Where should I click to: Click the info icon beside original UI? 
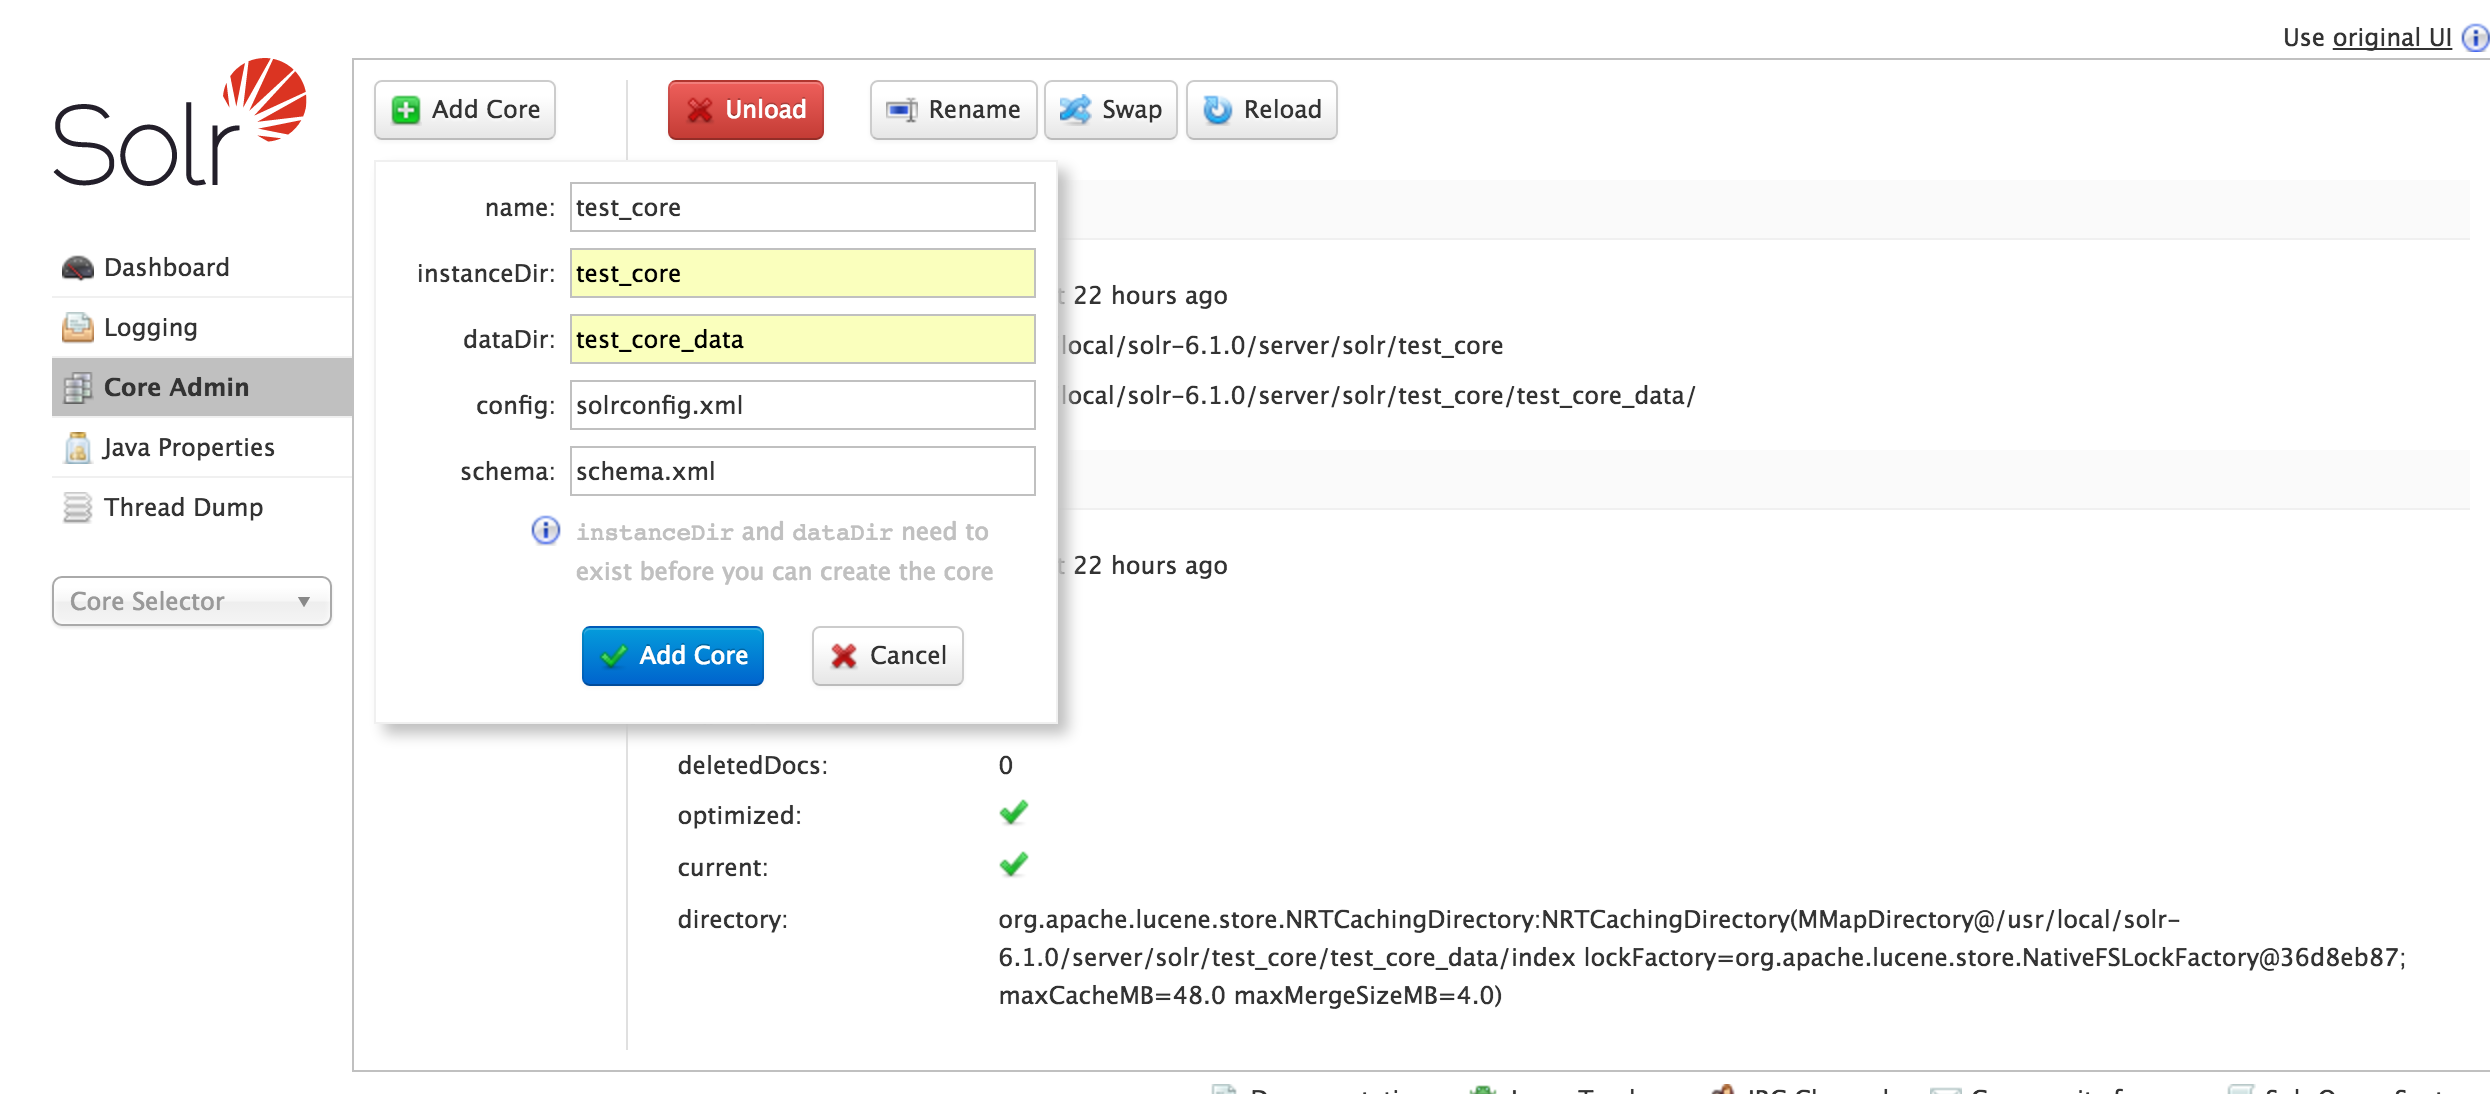pyautogui.click(x=2475, y=38)
